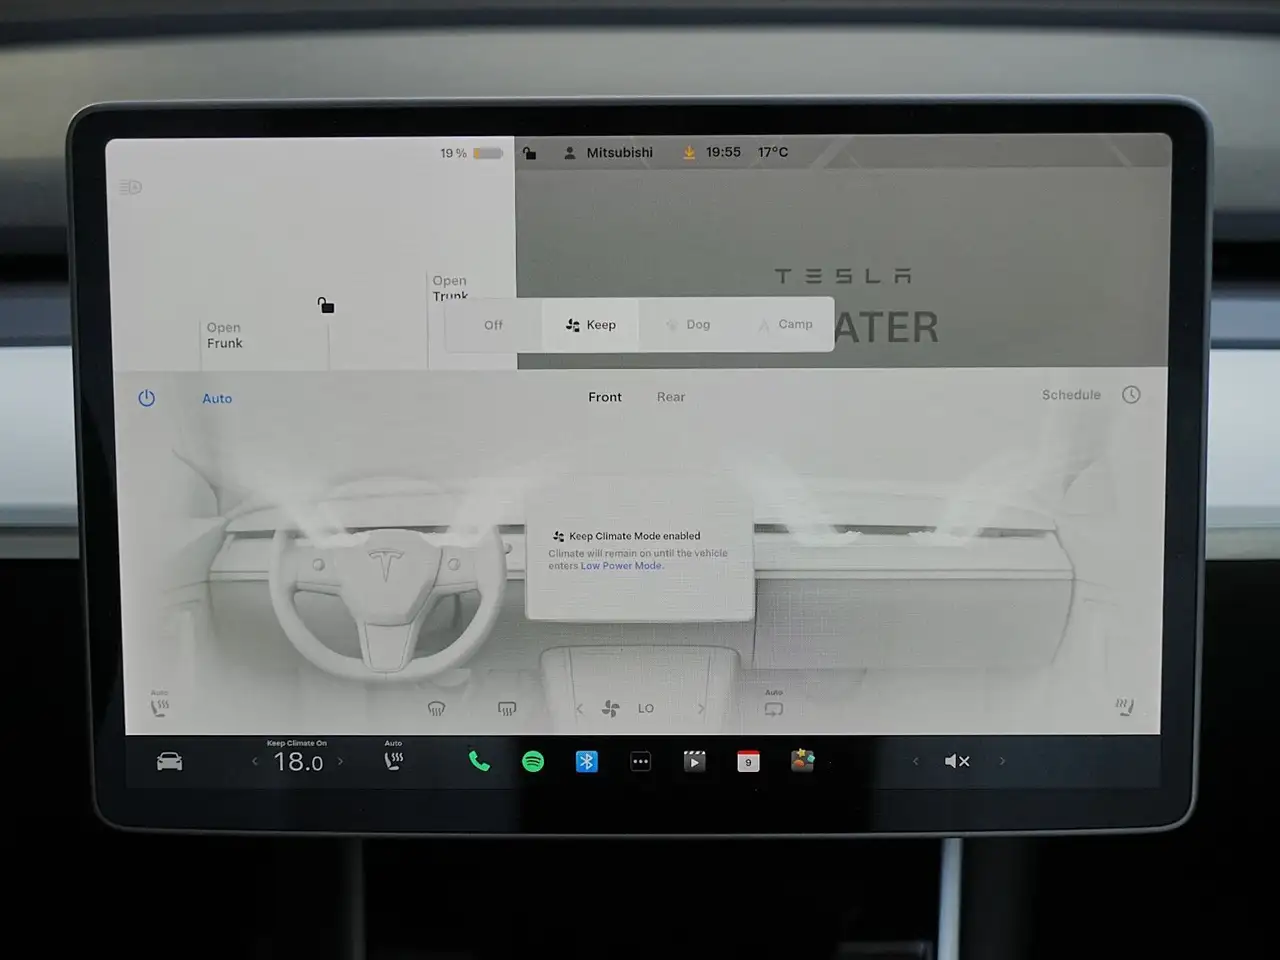Open the Toybox app
This screenshot has width=1280, height=960.
[802, 761]
